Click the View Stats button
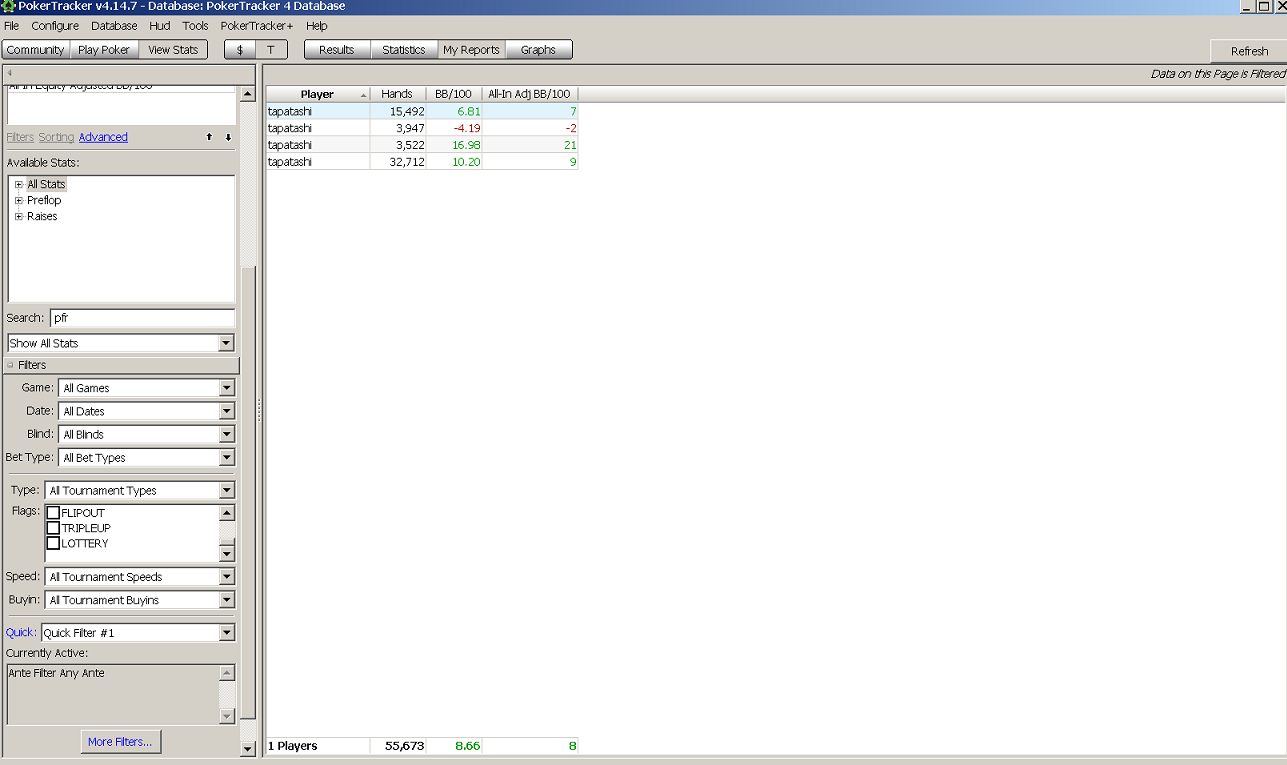This screenshot has height=765, width=1287. [x=173, y=50]
